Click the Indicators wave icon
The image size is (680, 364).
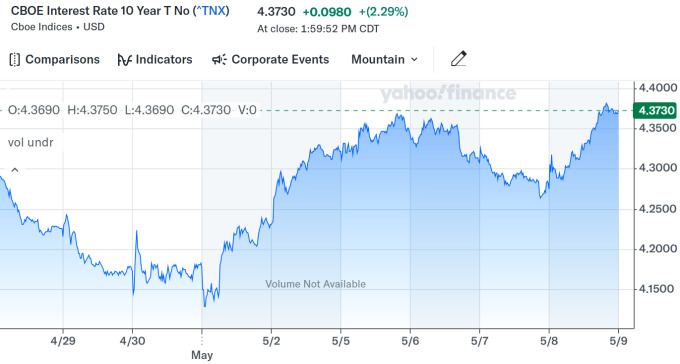124,60
